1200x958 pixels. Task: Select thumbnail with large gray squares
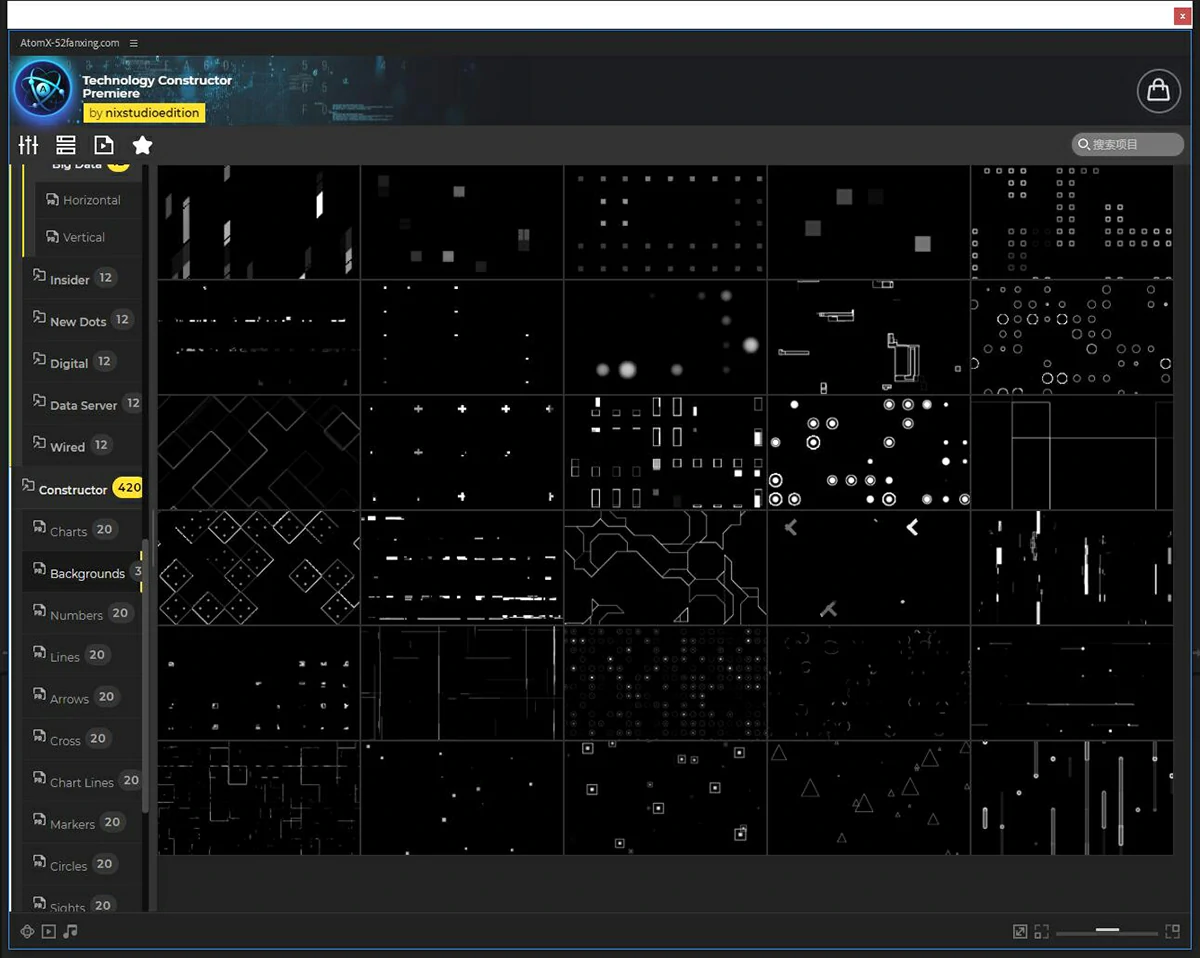coord(868,222)
